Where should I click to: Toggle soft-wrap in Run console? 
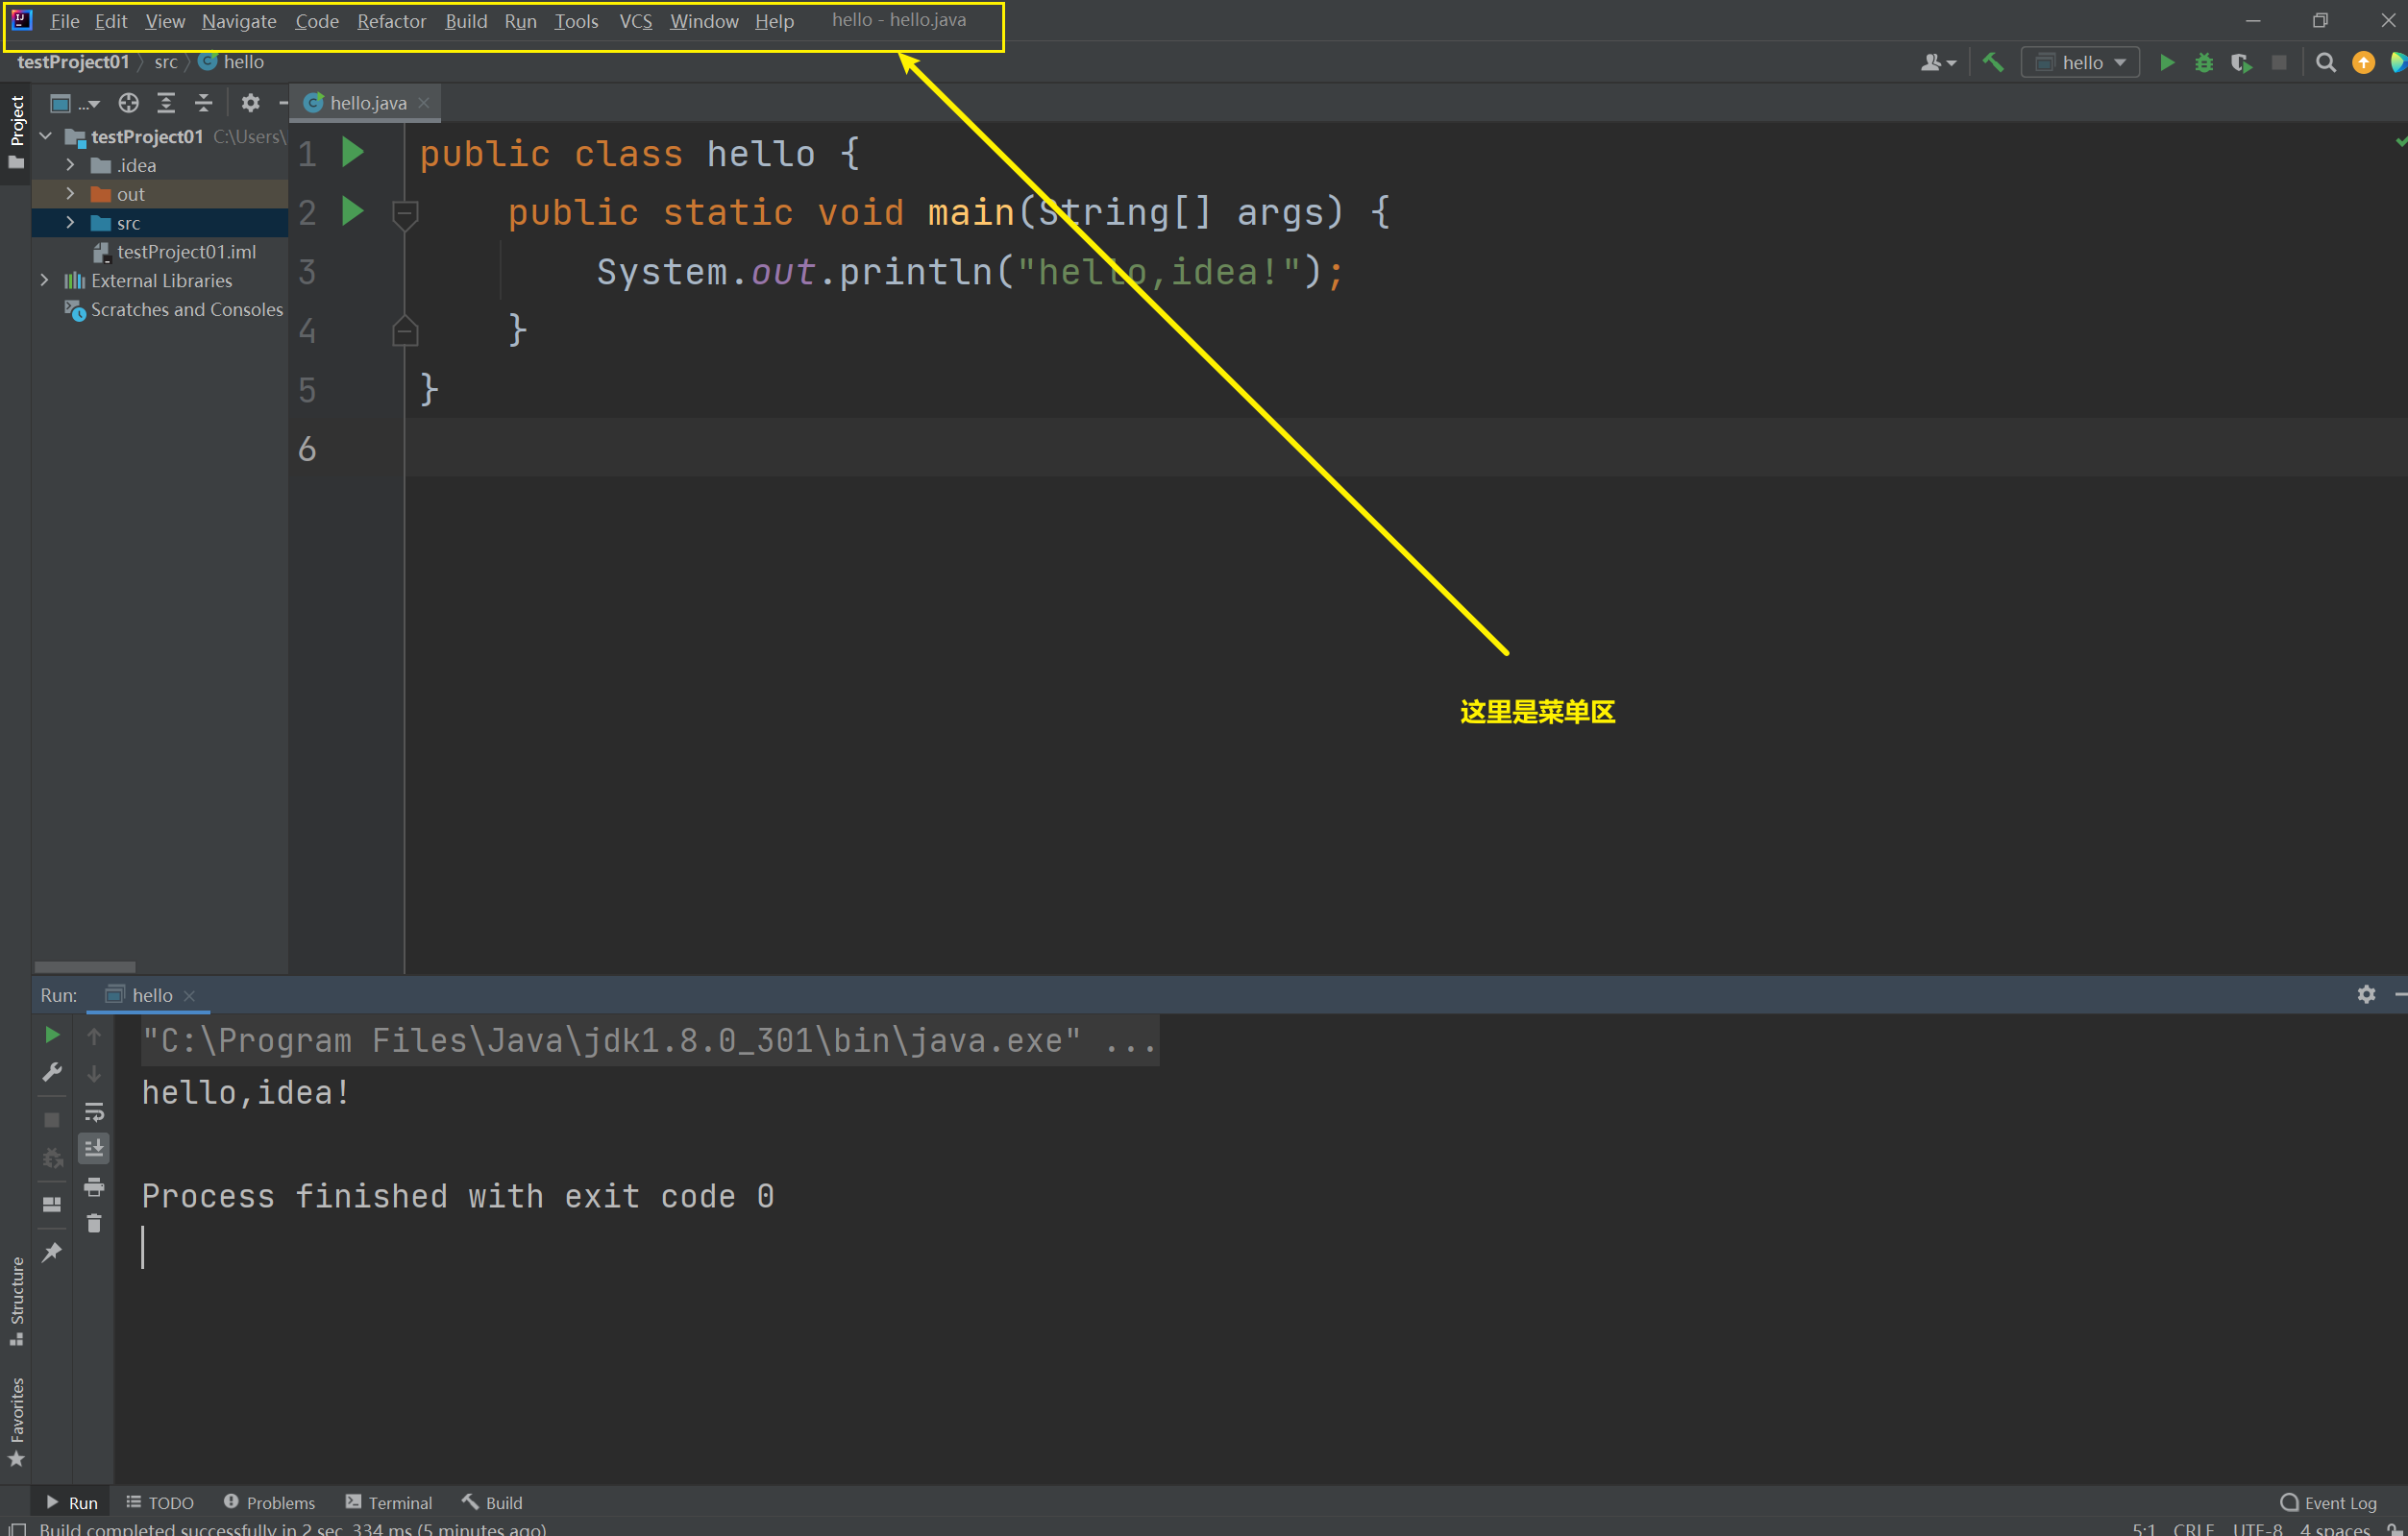click(94, 1112)
